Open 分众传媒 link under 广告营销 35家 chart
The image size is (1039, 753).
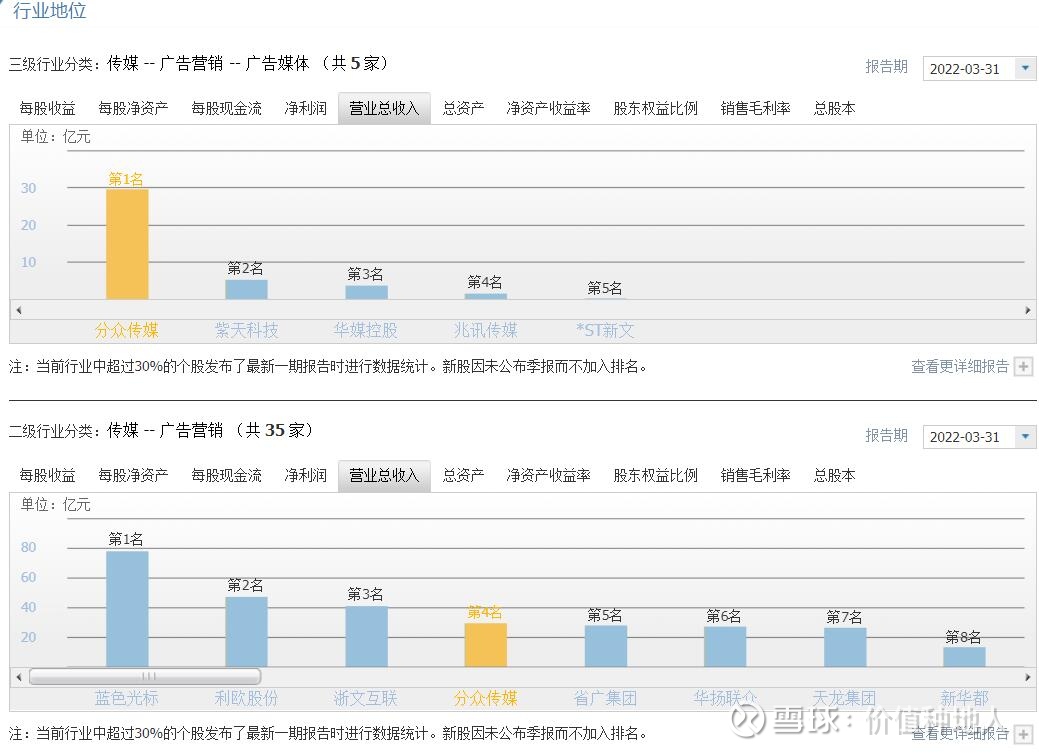(486, 697)
